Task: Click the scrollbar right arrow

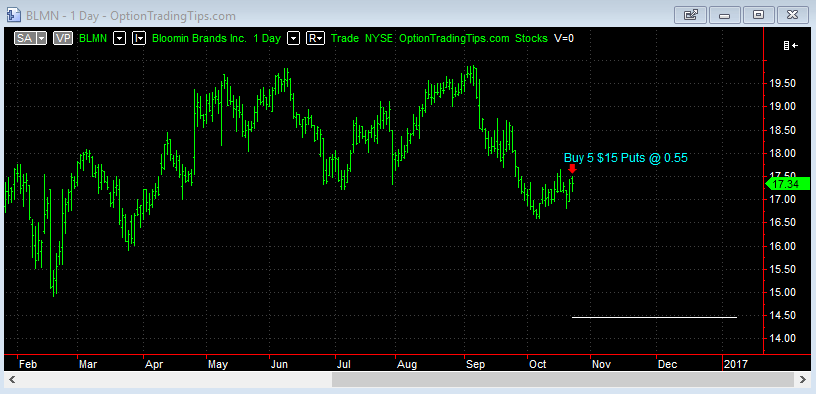Action: click(804, 379)
